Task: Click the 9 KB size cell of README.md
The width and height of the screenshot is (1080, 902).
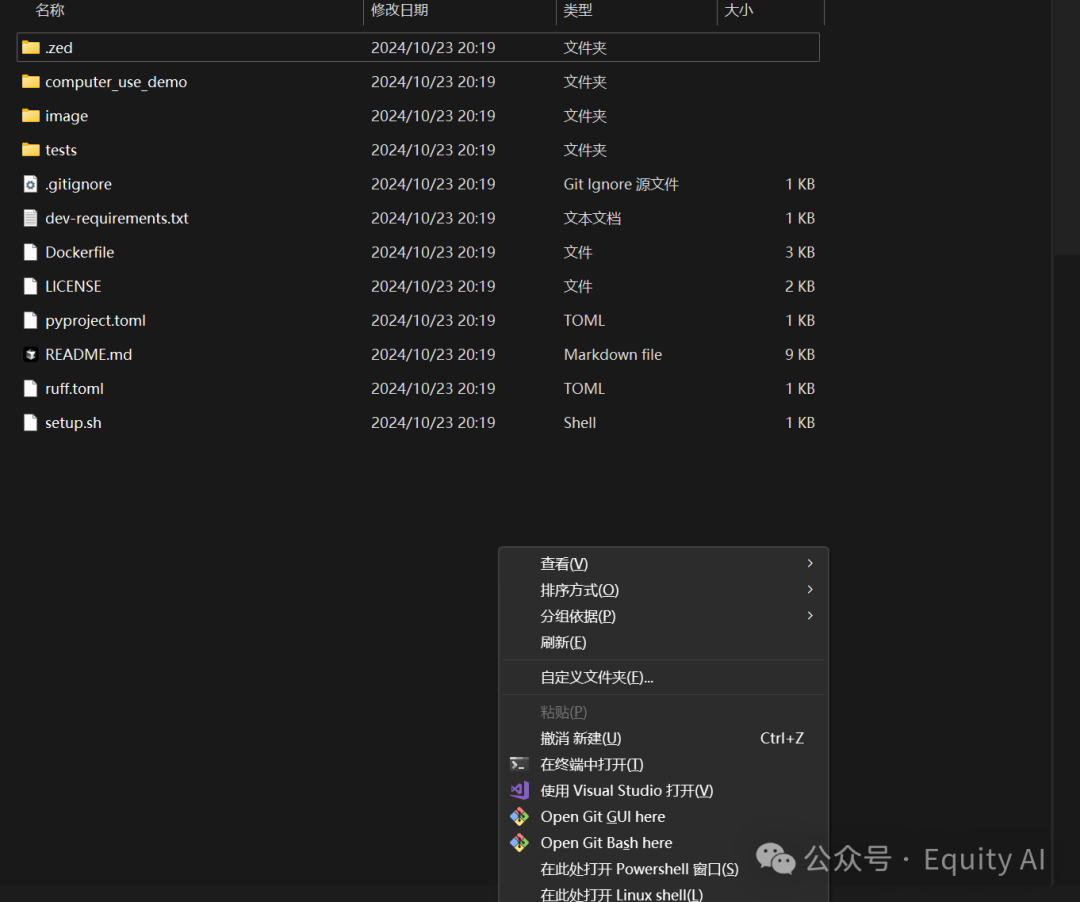Action: click(800, 355)
